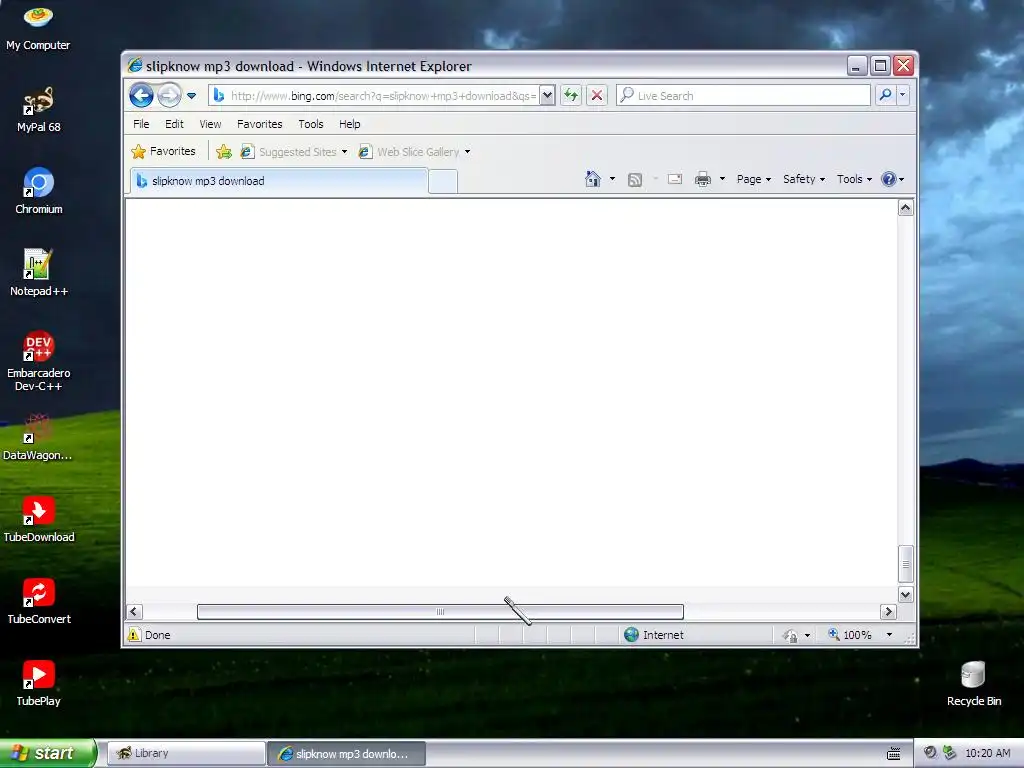Add page to Favorites bar icon

point(224,152)
